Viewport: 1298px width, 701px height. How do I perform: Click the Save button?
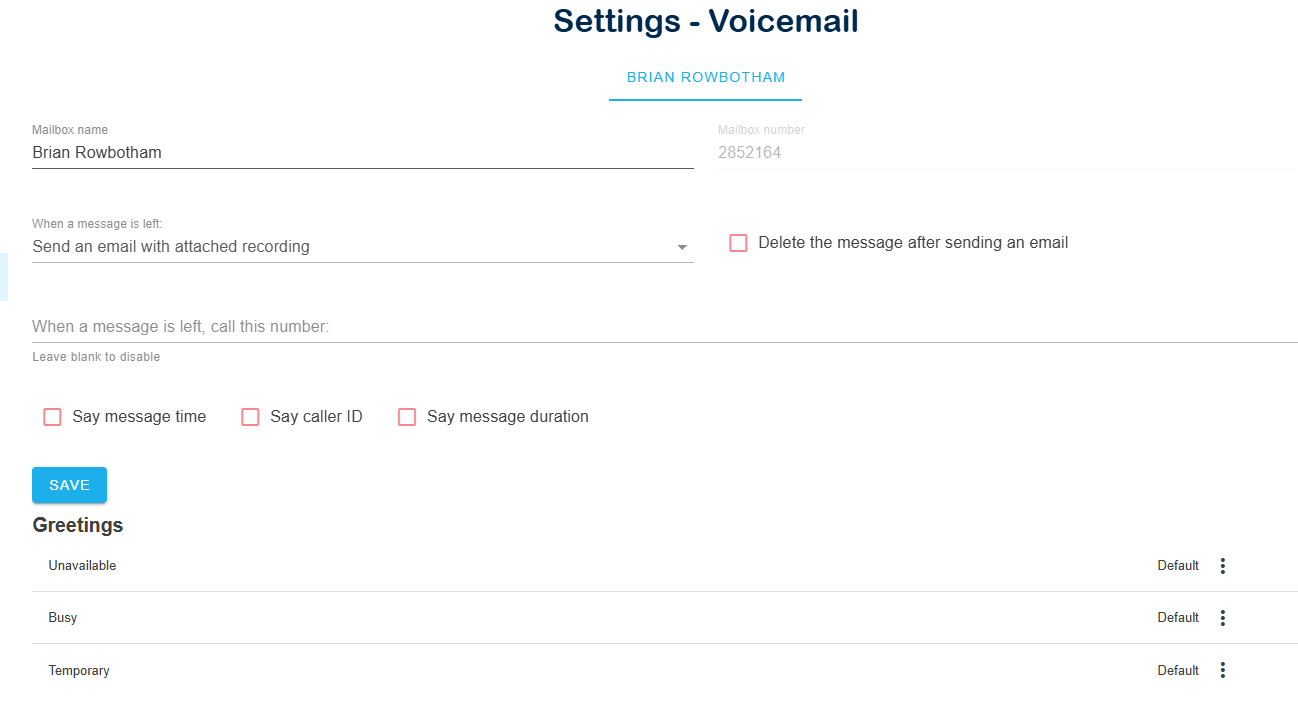pos(69,485)
